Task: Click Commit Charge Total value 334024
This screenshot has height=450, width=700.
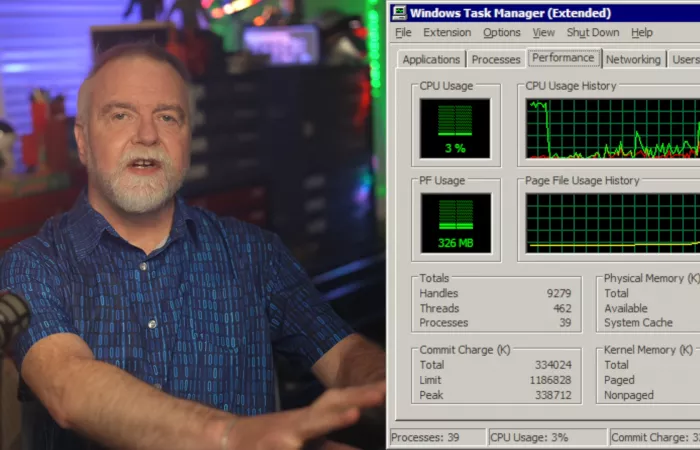Action: [553, 365]
